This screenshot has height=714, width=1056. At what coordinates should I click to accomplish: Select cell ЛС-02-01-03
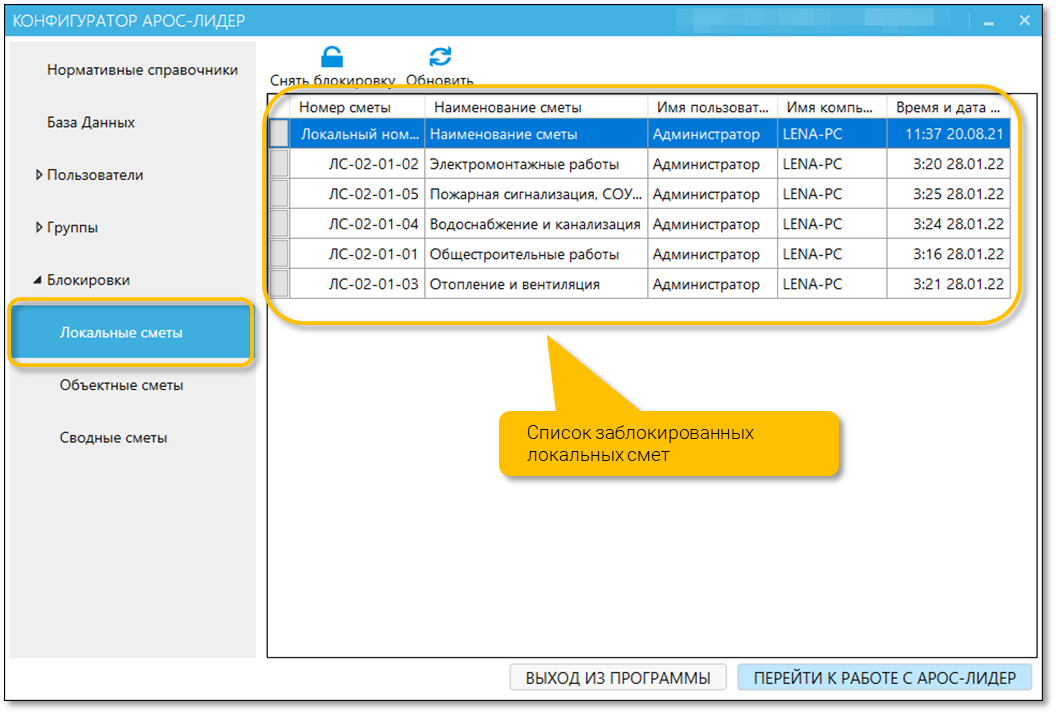click(358, 284)
